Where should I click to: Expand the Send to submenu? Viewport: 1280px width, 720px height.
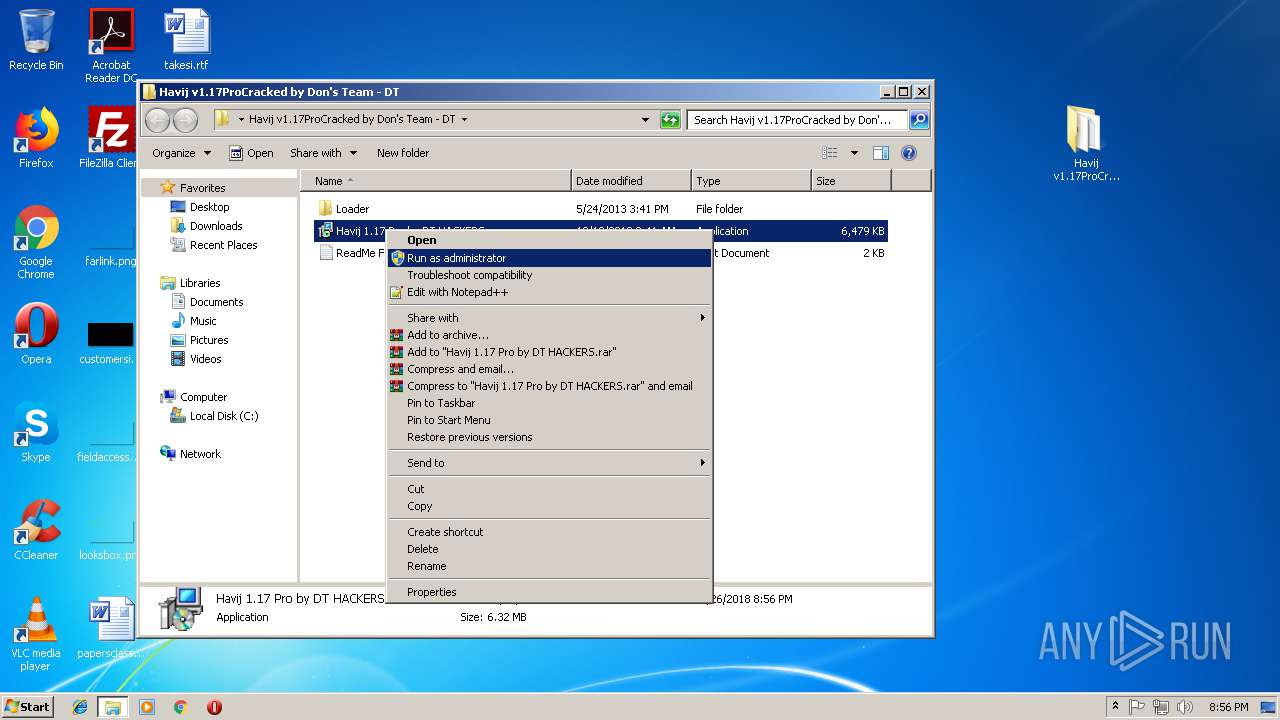(549, 463)
